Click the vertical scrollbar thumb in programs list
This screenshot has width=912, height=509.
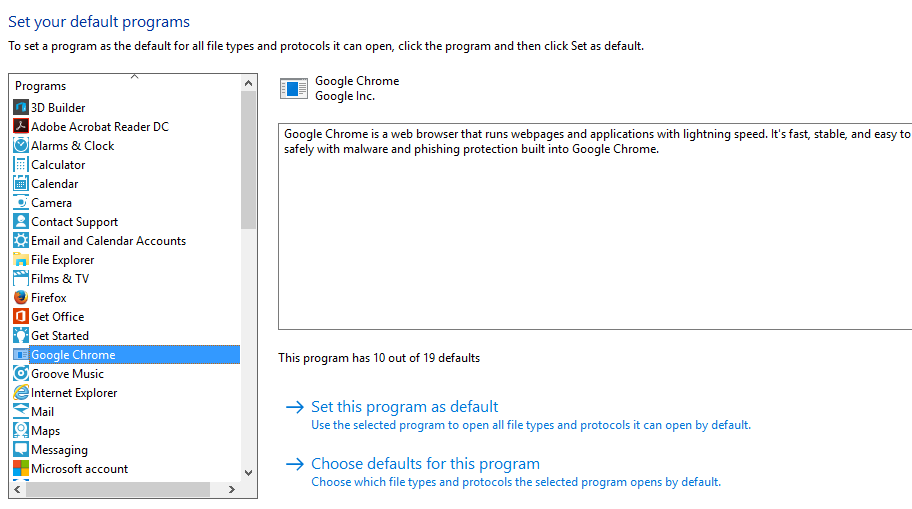pos(248,160)
